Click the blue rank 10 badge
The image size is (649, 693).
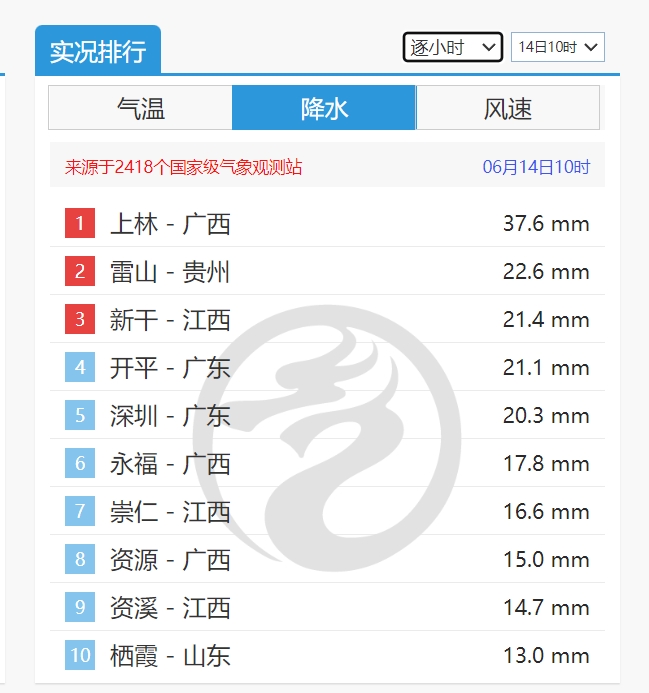(x=80, y=655)
